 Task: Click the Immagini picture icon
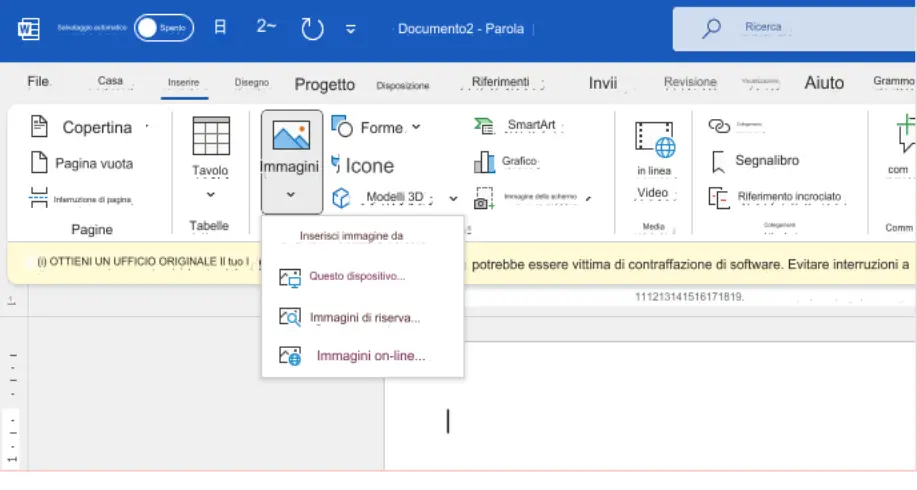pyautogui.click(x=291, y=136)
